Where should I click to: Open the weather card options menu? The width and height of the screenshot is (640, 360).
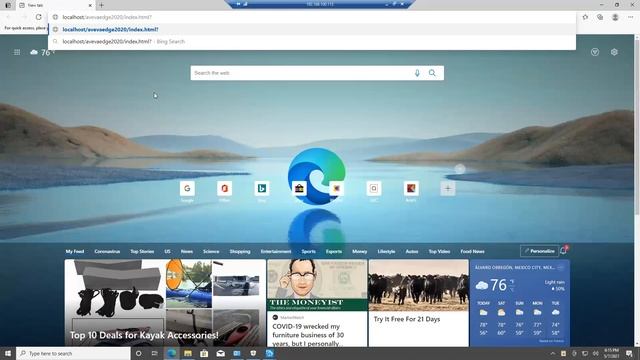coord(561,267)
